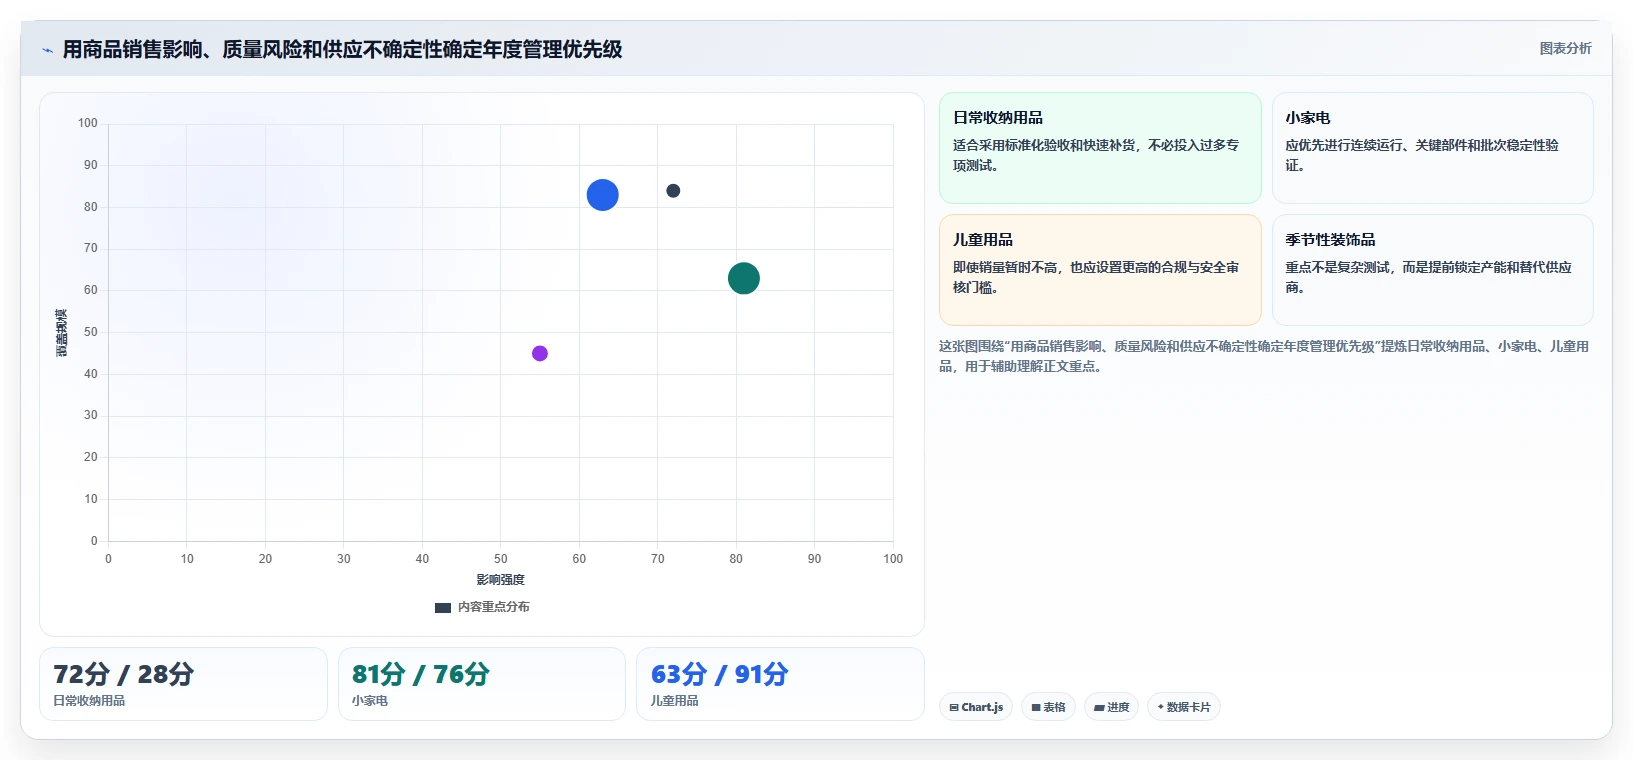Click the teal bubble in the chart
This screenshot has width=1633, height=760.
pos(744,278)
